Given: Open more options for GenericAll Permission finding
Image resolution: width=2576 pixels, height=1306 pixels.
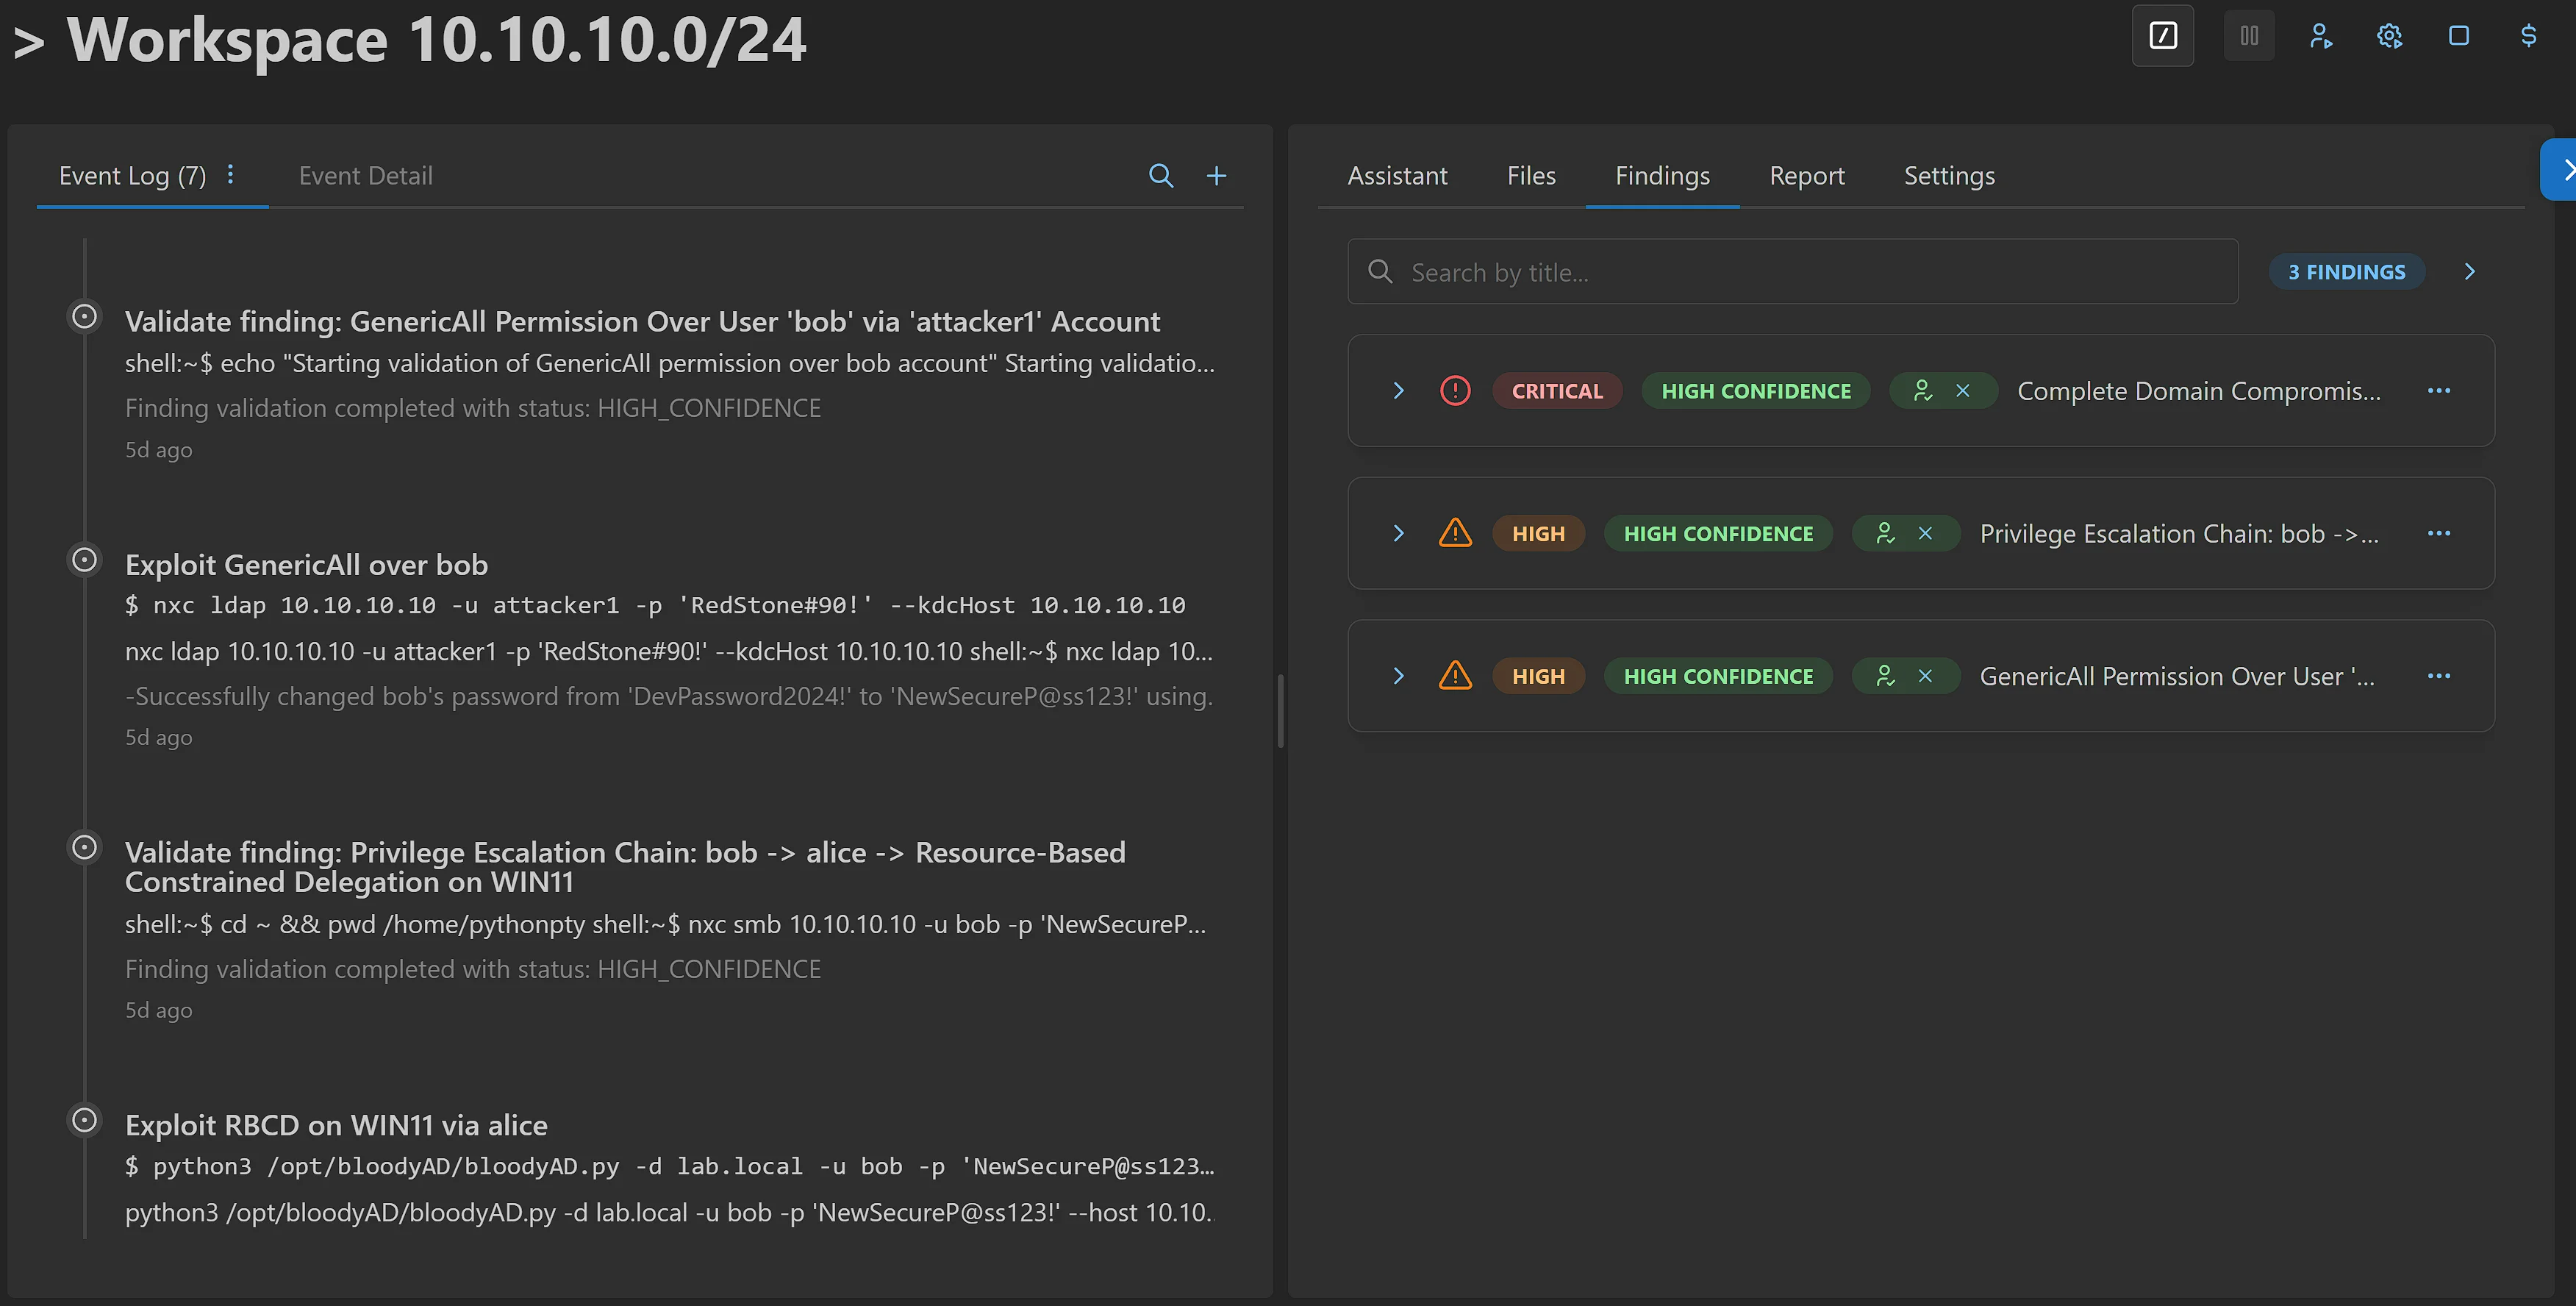Looking at the screenshot, I should point(2439,677).
